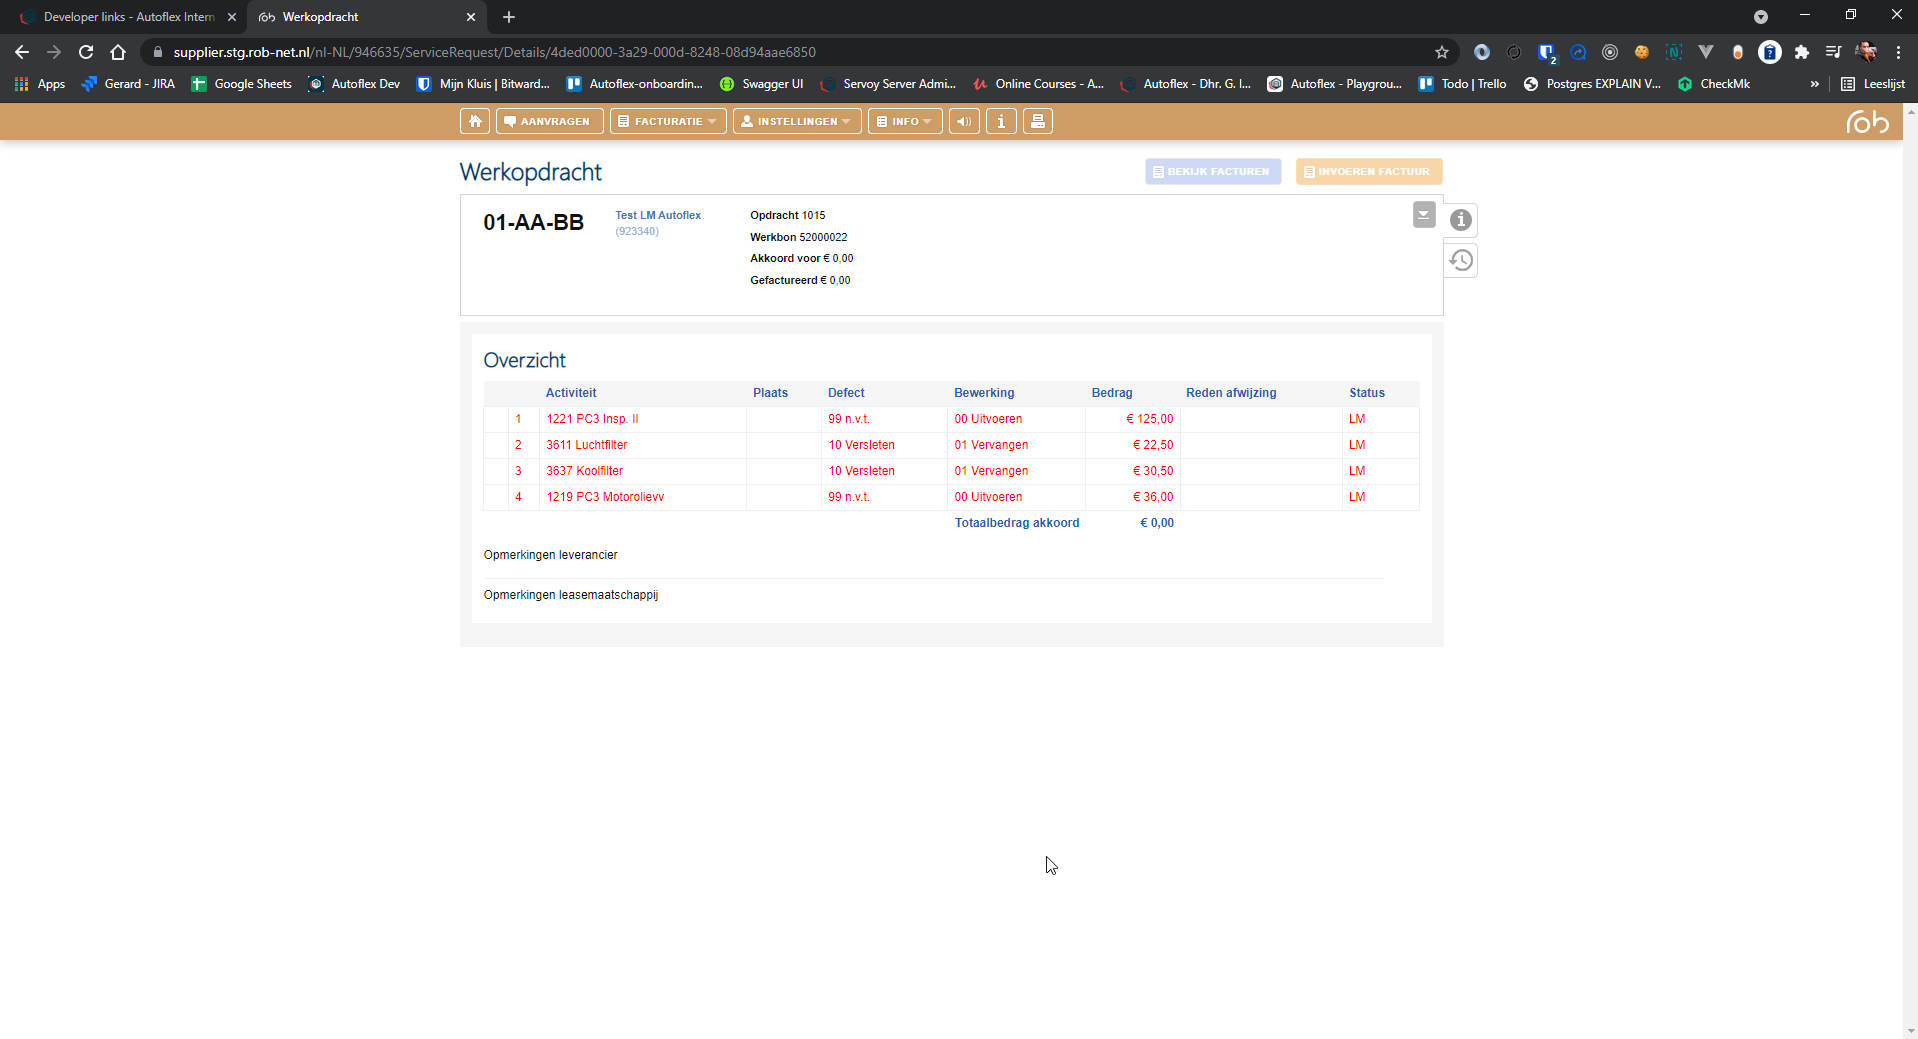
Task: Click the Bekijk Facturen button
Action: (x=1212, y=171)
